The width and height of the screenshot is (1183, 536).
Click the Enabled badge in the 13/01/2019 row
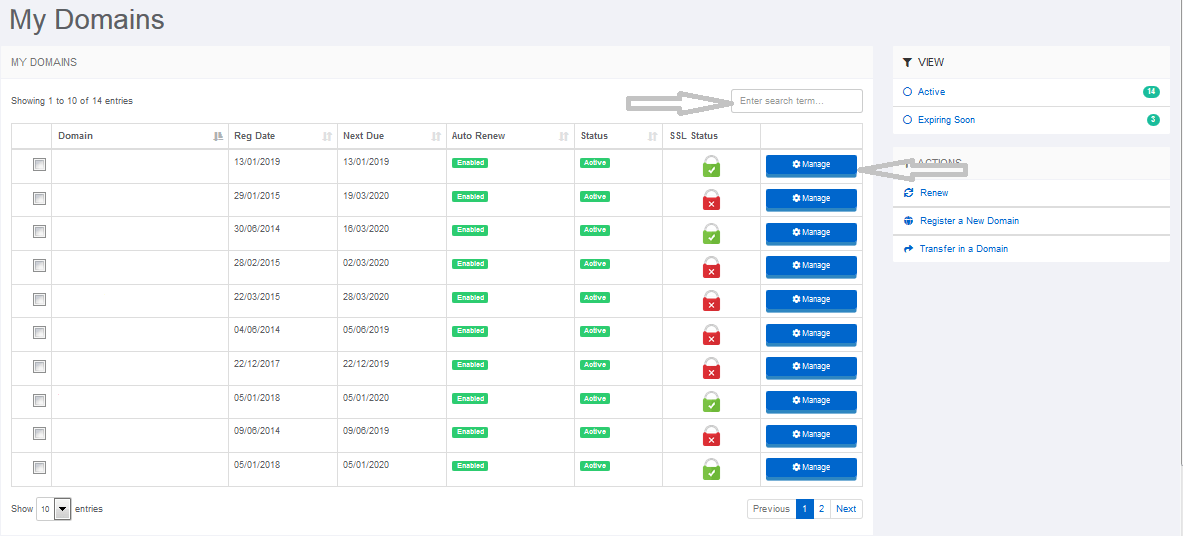470,163
